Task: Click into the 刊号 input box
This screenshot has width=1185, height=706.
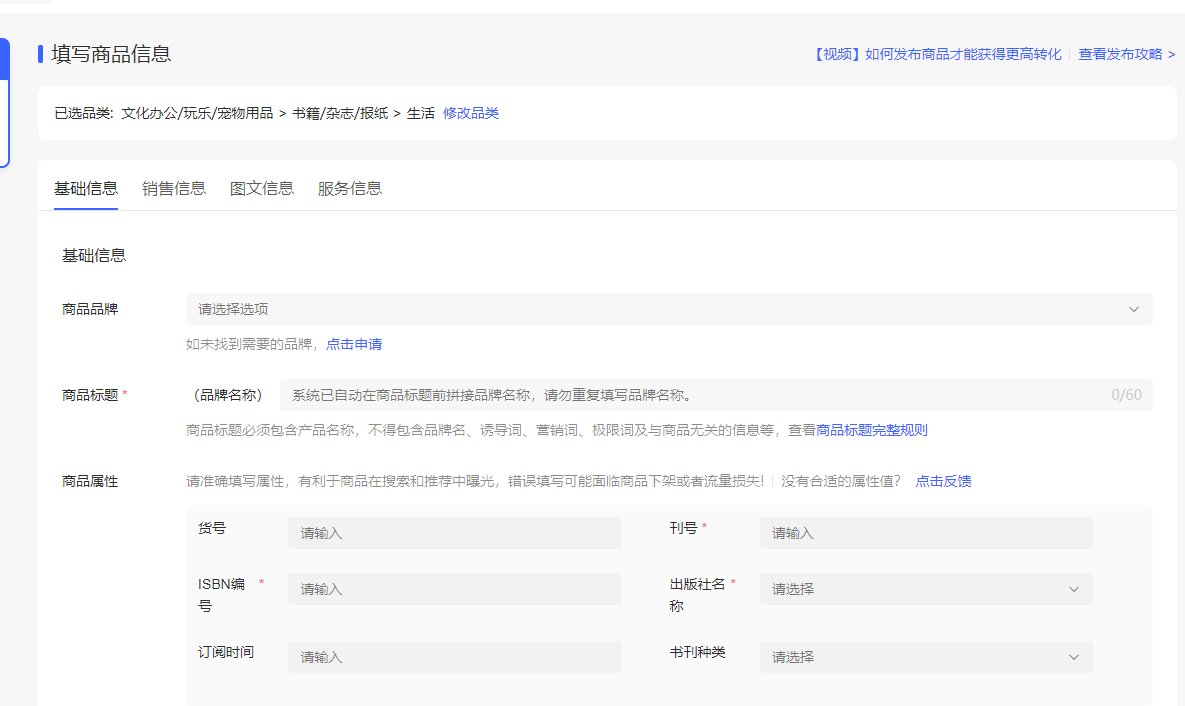Action: click(x=925, y=534)
